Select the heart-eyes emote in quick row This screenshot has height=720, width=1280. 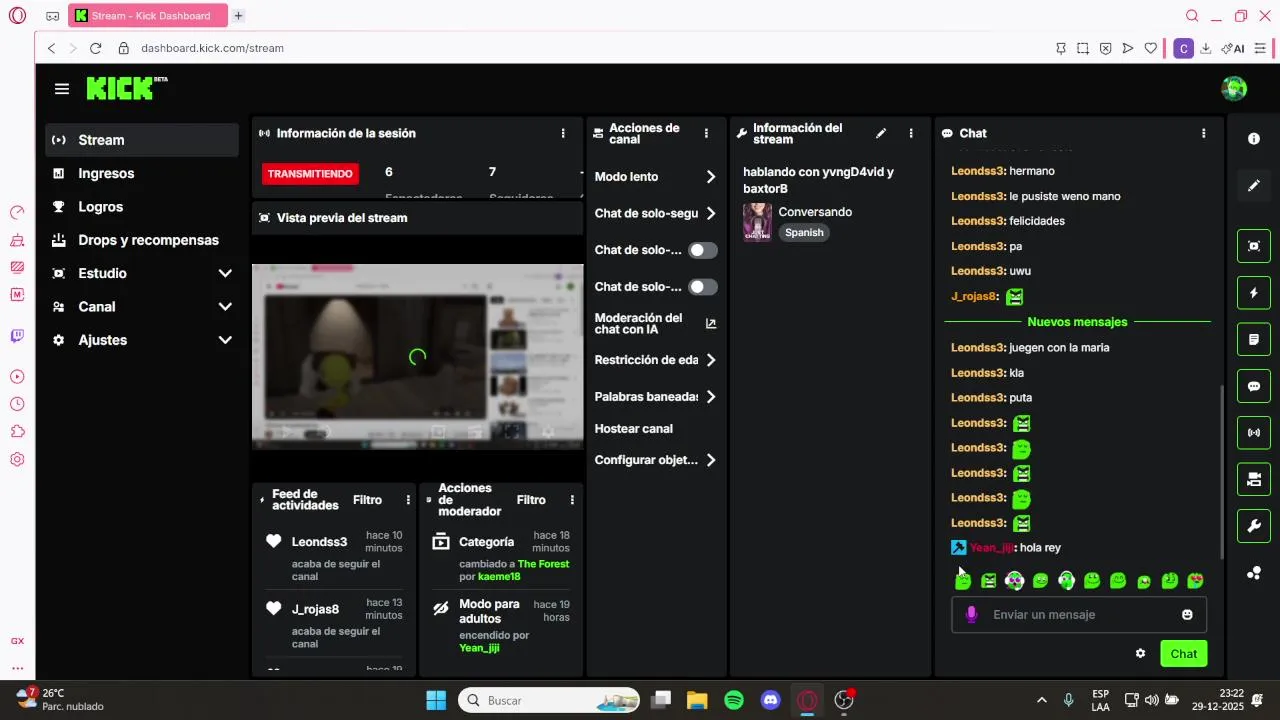1195,581
